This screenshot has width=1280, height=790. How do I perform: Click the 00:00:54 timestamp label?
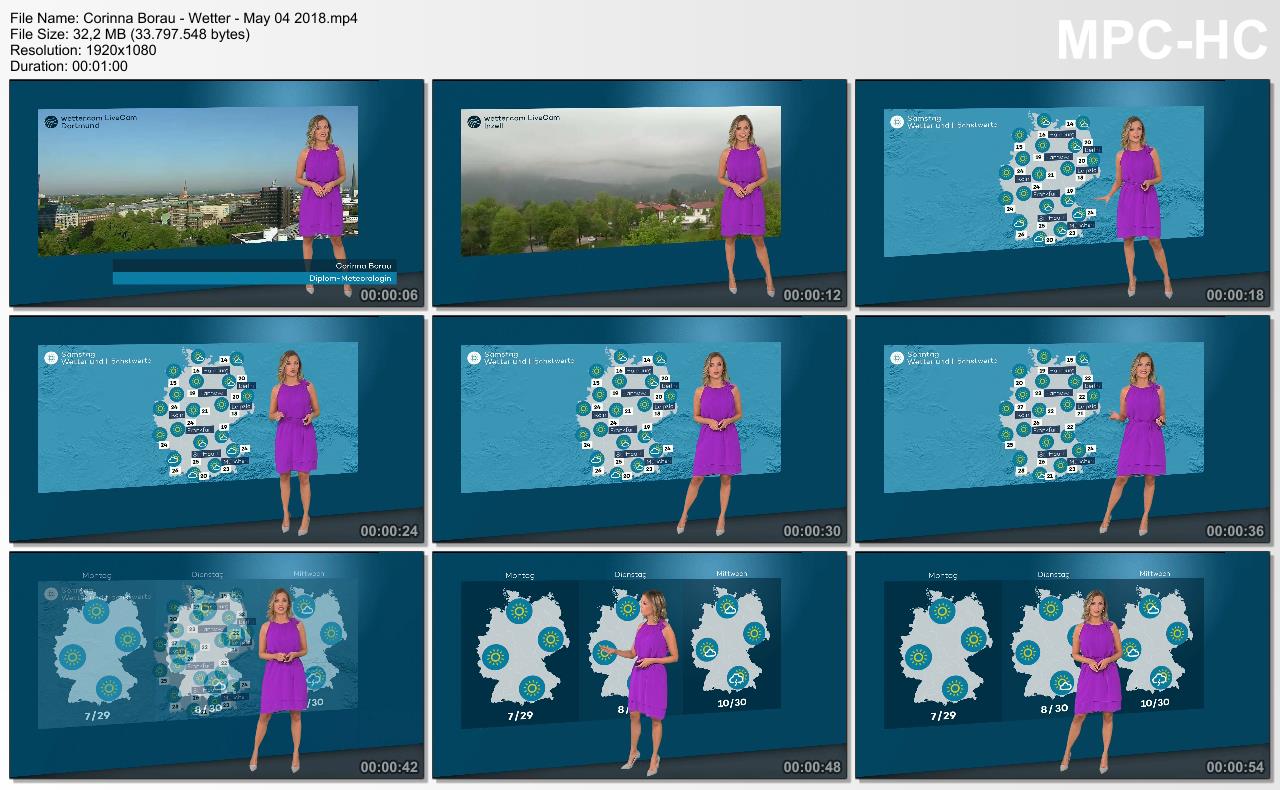click(1235, 767)
